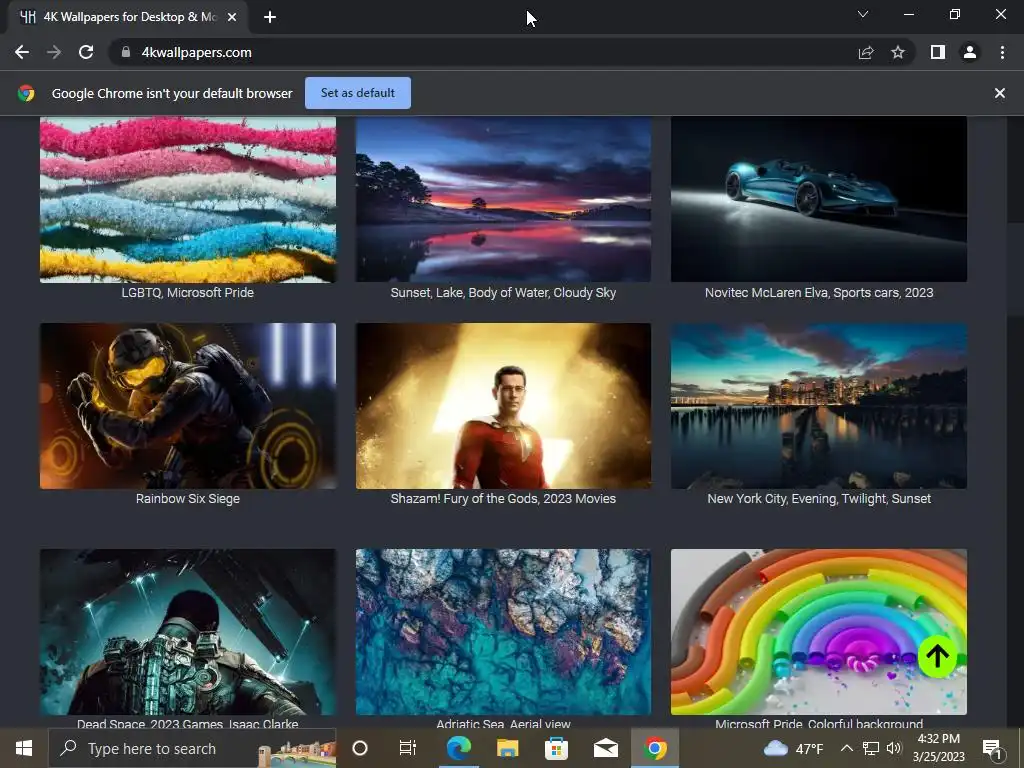Bookmark this tab with the star icon
This screenshot has width=1024, height=768.
point(898,52)
